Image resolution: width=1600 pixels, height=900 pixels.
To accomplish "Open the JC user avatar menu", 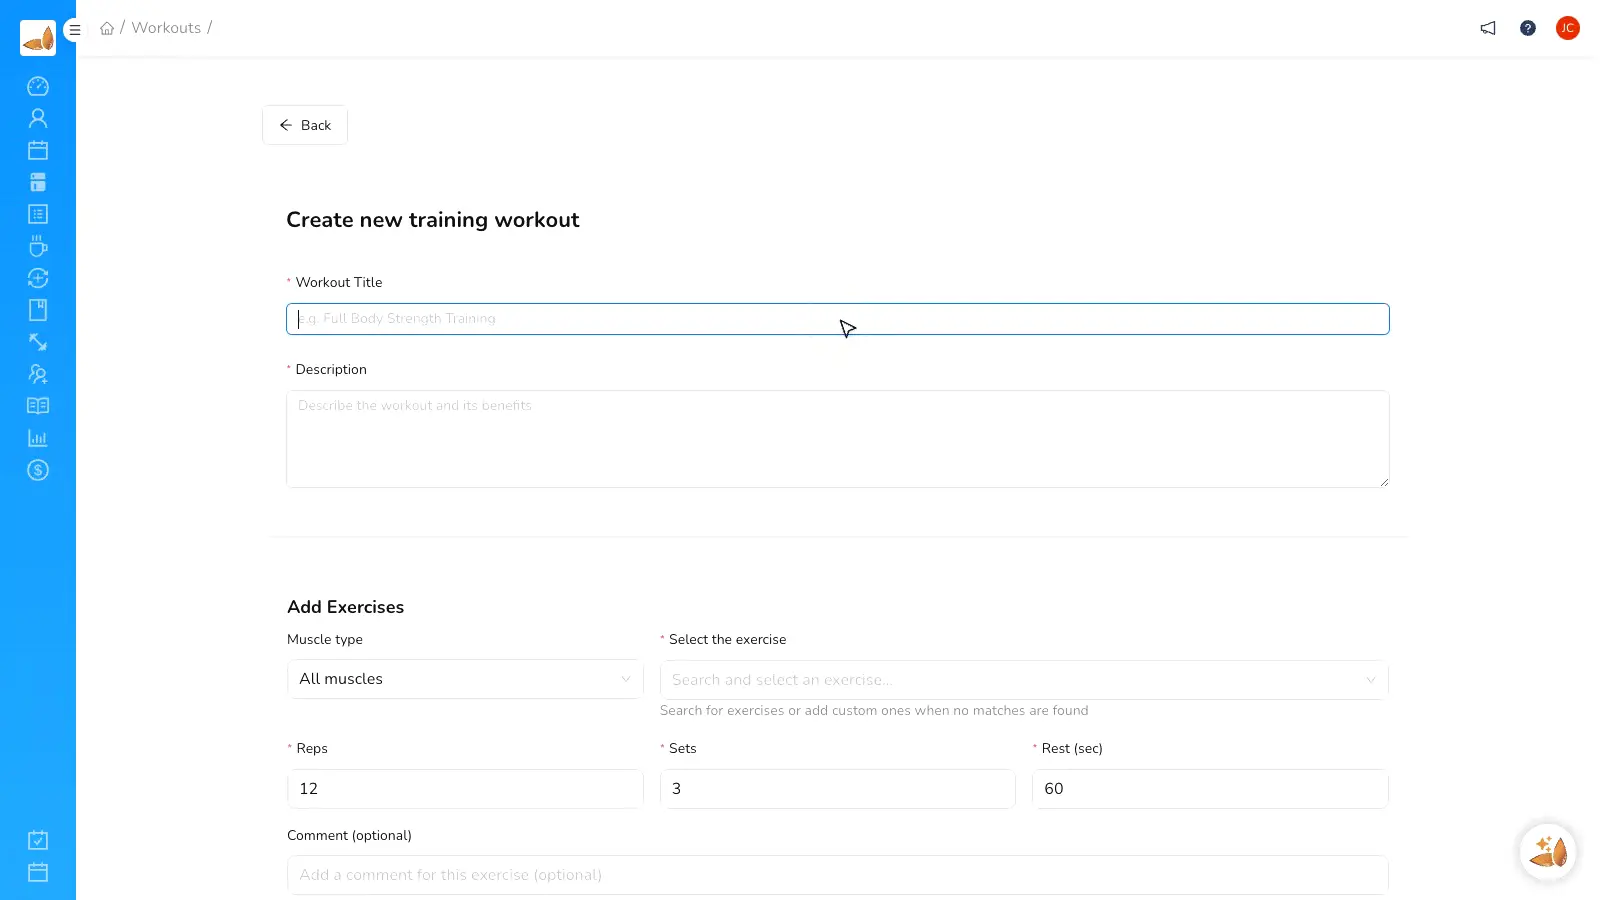I will coord(1568,28).
